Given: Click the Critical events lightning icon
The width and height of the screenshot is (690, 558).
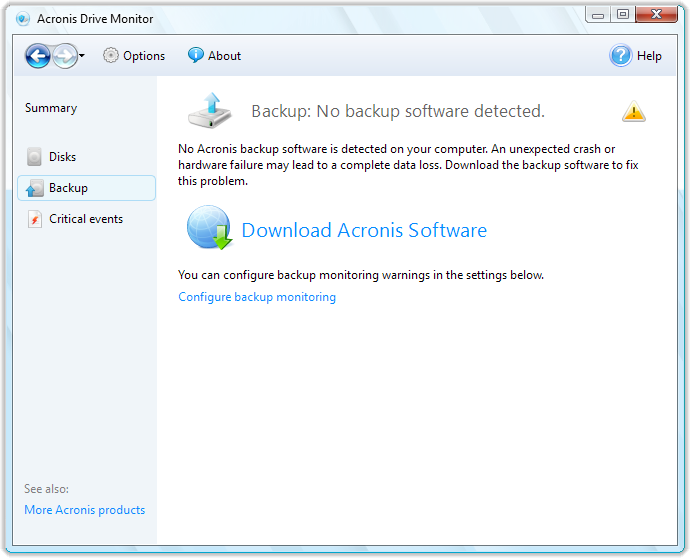Looking at the screenshot, I should click(x=35, y=219).
